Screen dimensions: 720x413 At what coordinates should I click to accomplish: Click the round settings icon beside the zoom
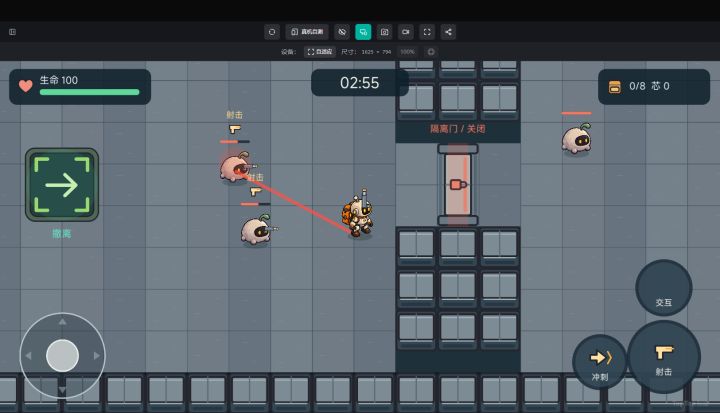tap(431, 52)
